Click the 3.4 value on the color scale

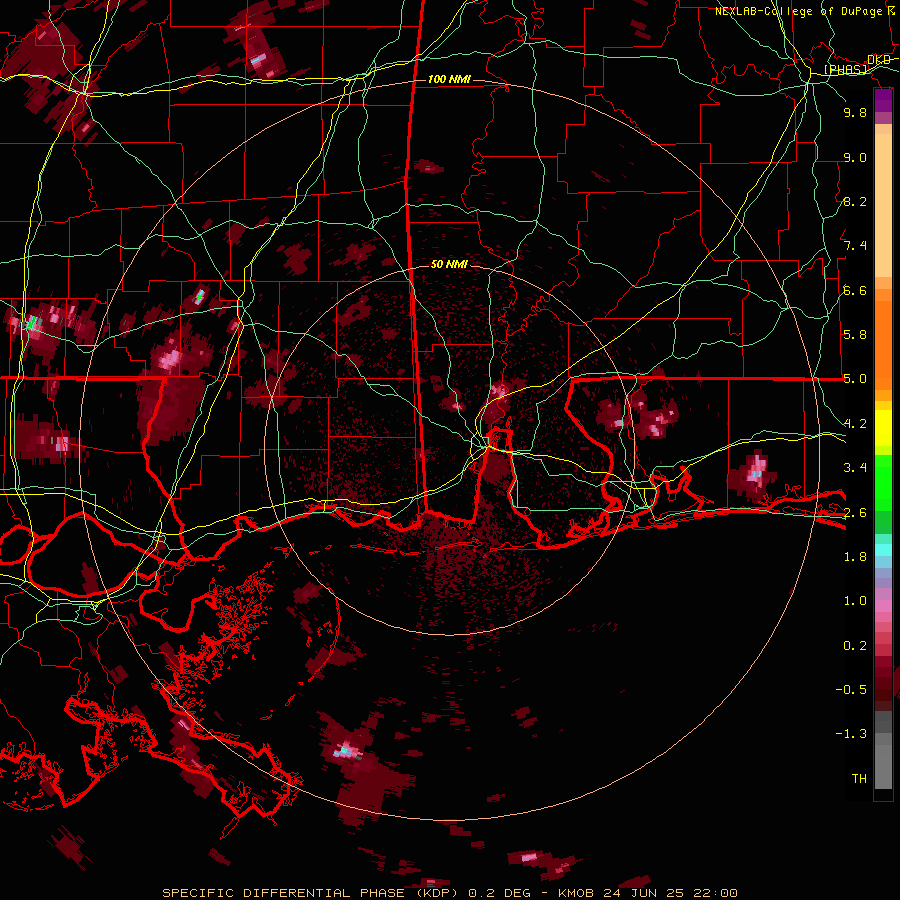click(x=855, y=468)
